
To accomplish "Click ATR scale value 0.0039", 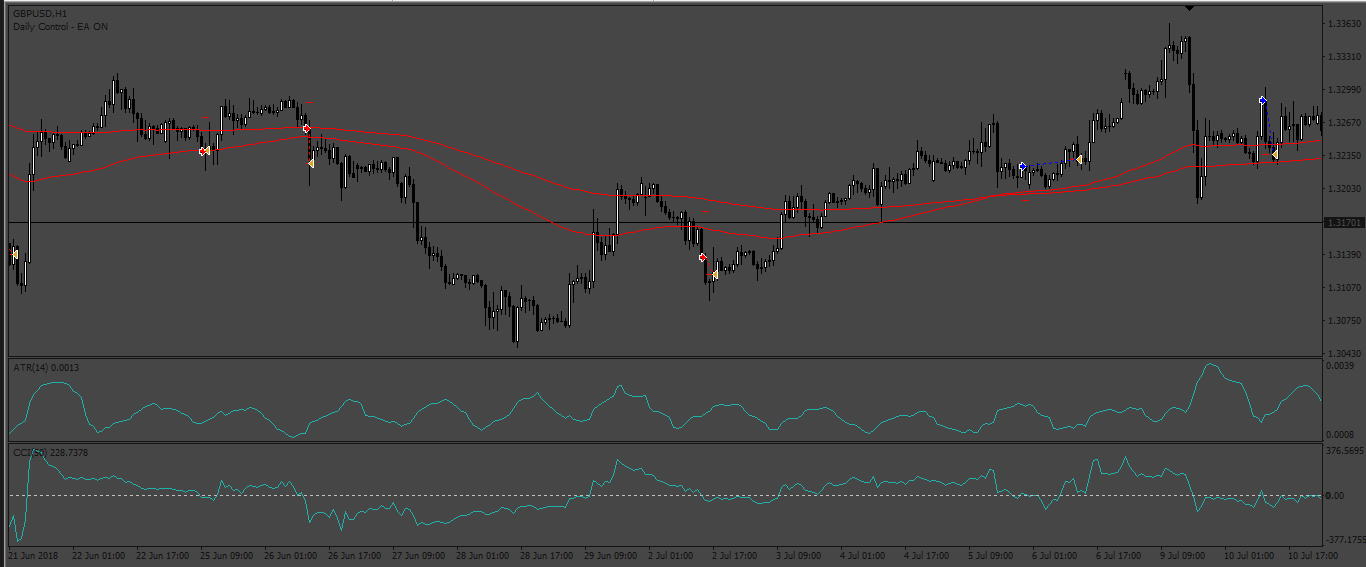I will (x=1341, y=367).
